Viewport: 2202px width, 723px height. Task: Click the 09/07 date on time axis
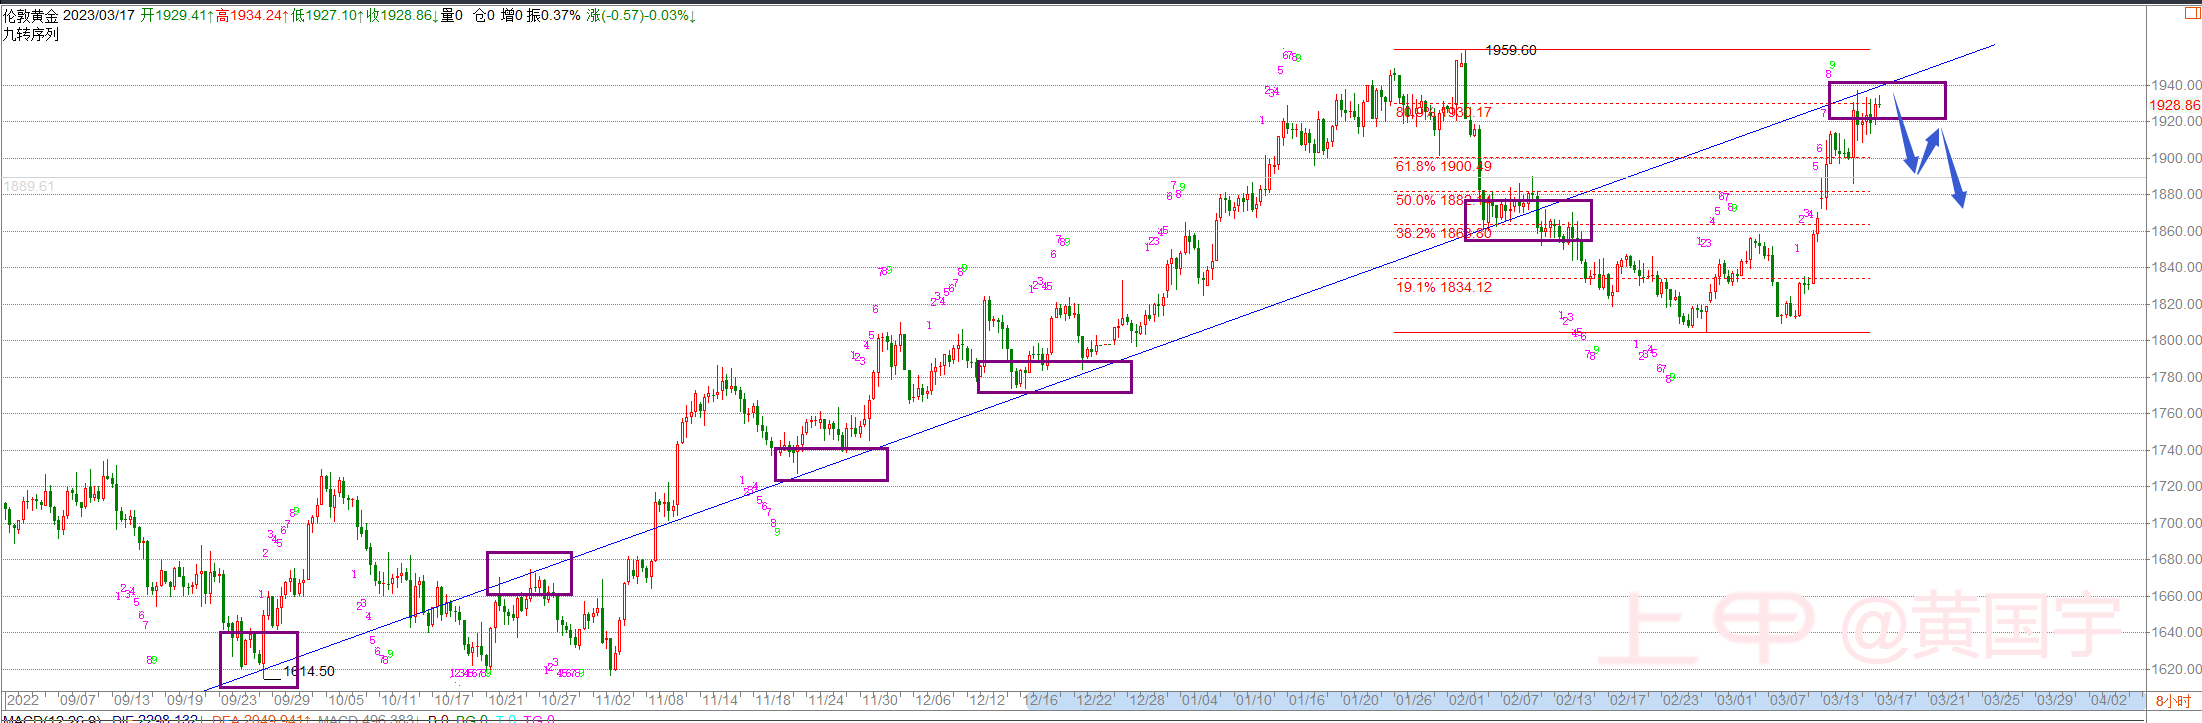point(78,700)
